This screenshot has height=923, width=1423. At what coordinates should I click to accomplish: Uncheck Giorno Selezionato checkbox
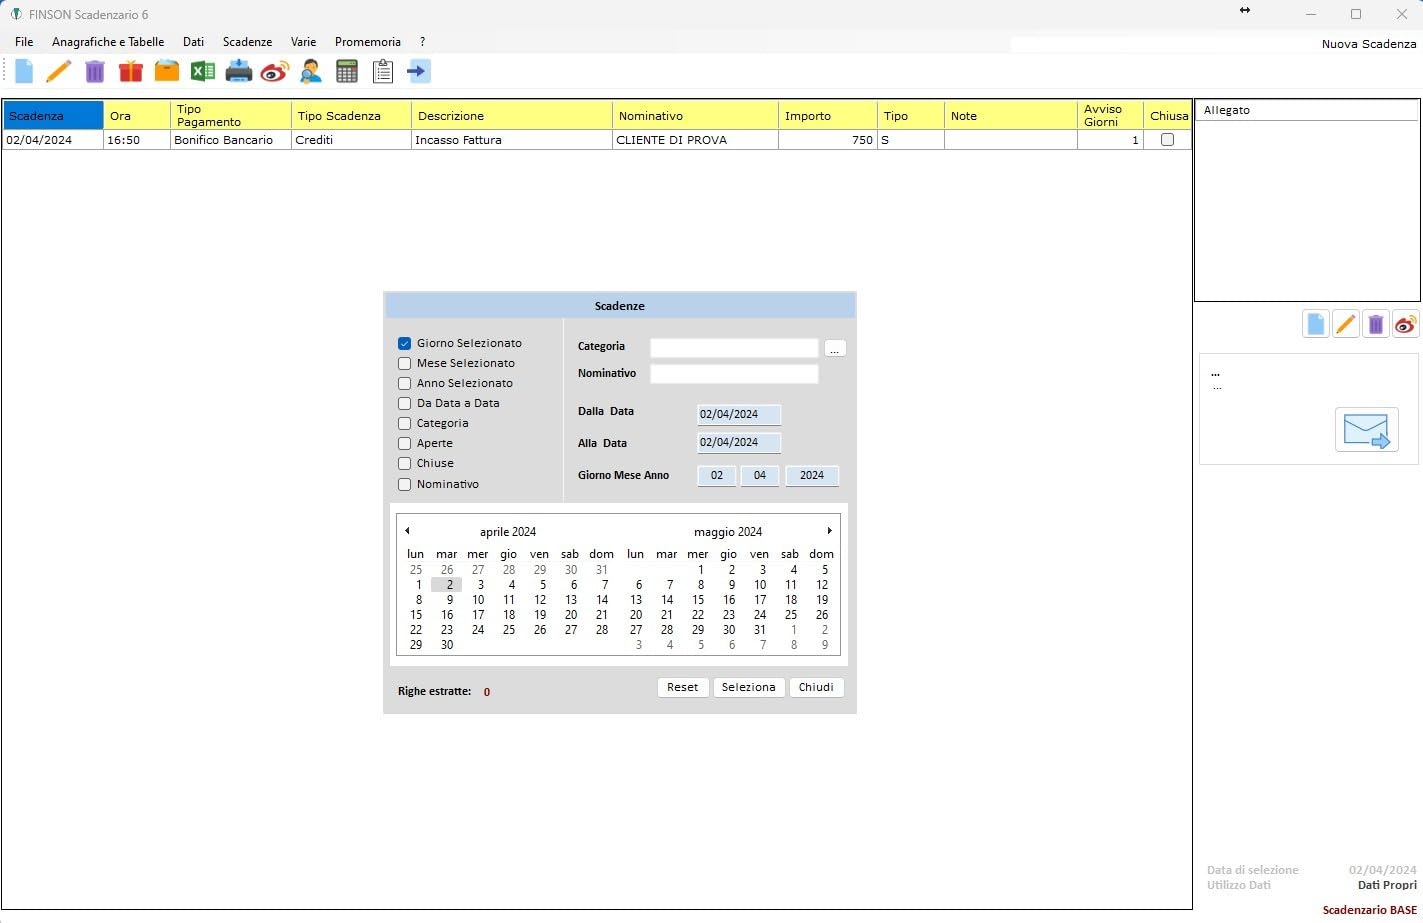pos(405,343)
